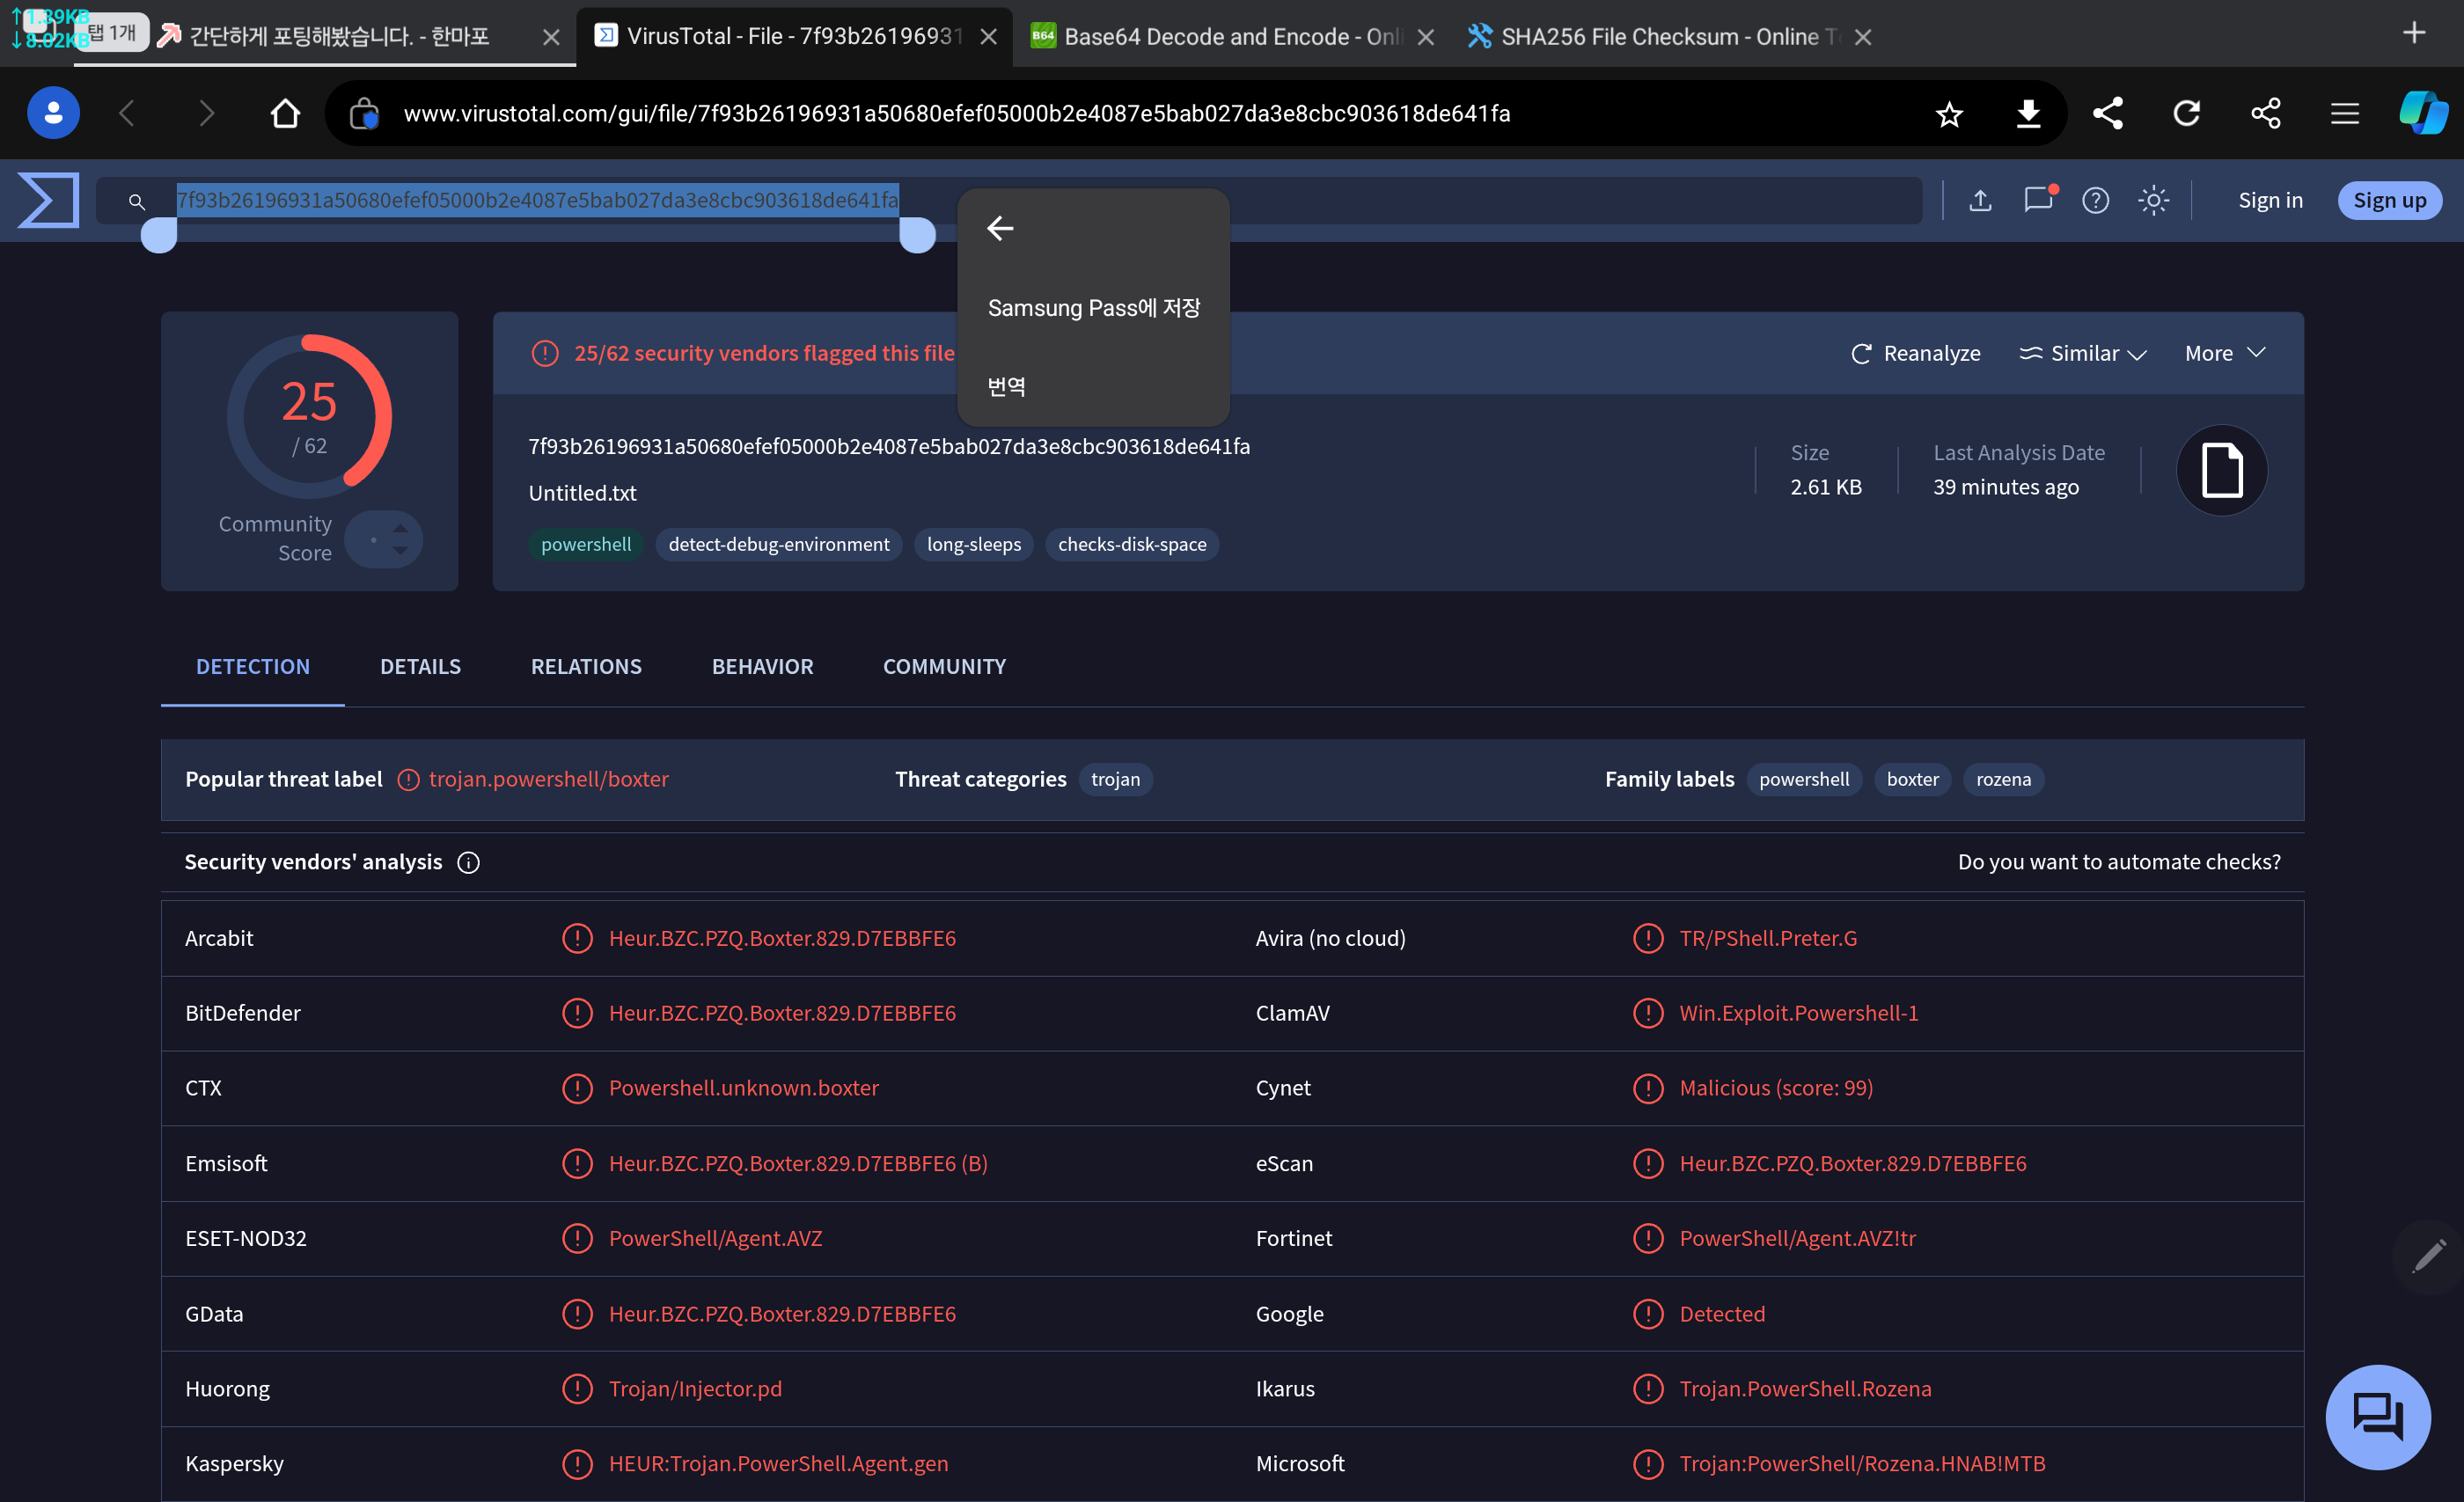Click the file type document icon

2222,470
